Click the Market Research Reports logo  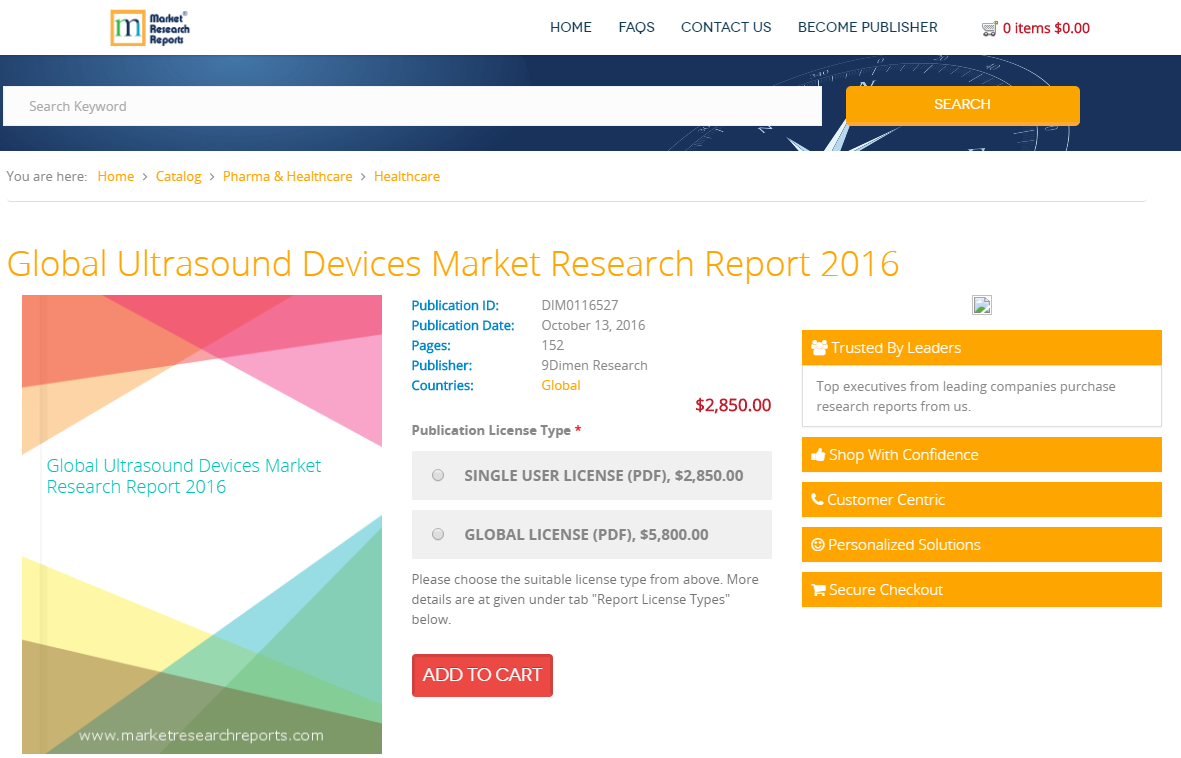150,27
